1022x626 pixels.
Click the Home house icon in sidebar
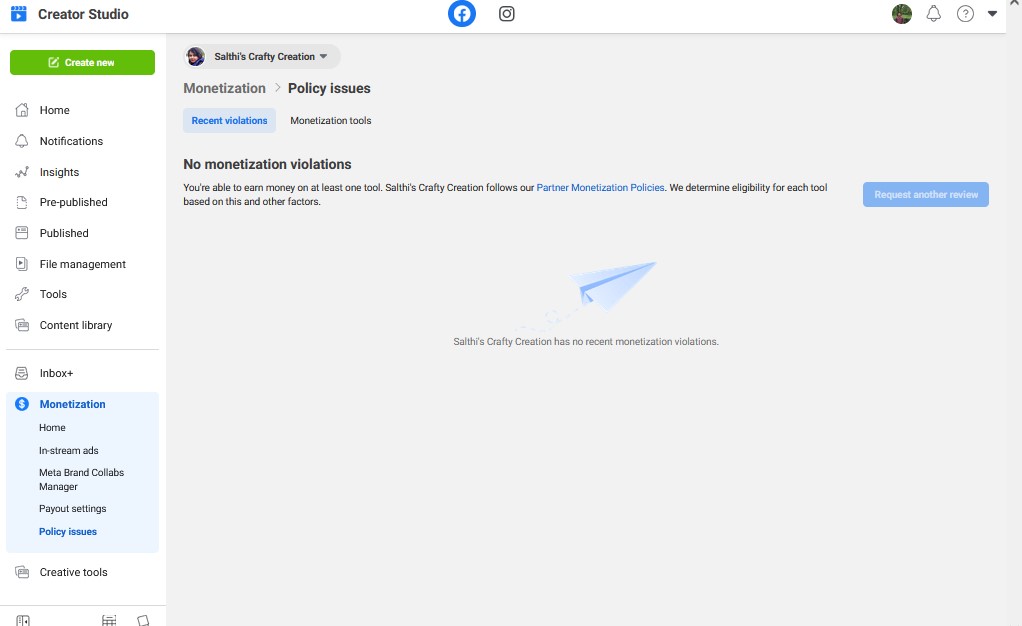pos(22,110)
